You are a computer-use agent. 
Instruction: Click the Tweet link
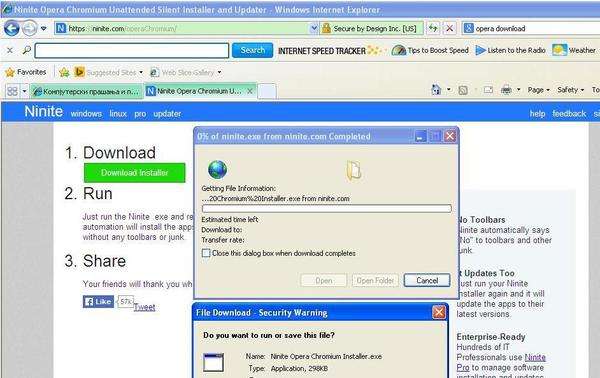click(144, 307)
